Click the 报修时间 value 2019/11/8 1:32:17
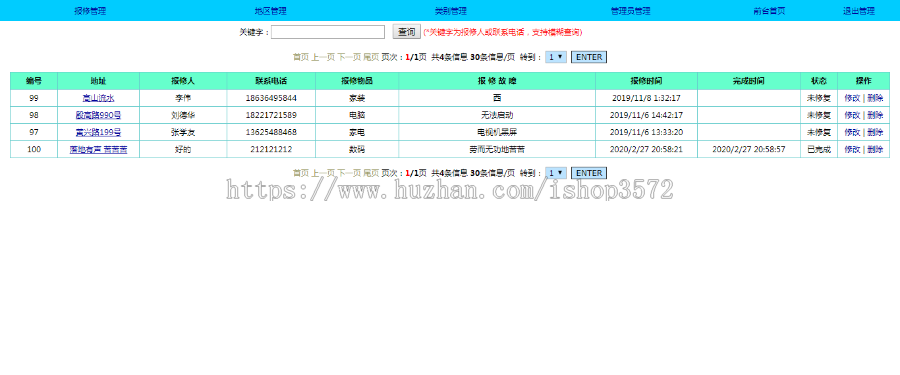 (x=646, y=98)
